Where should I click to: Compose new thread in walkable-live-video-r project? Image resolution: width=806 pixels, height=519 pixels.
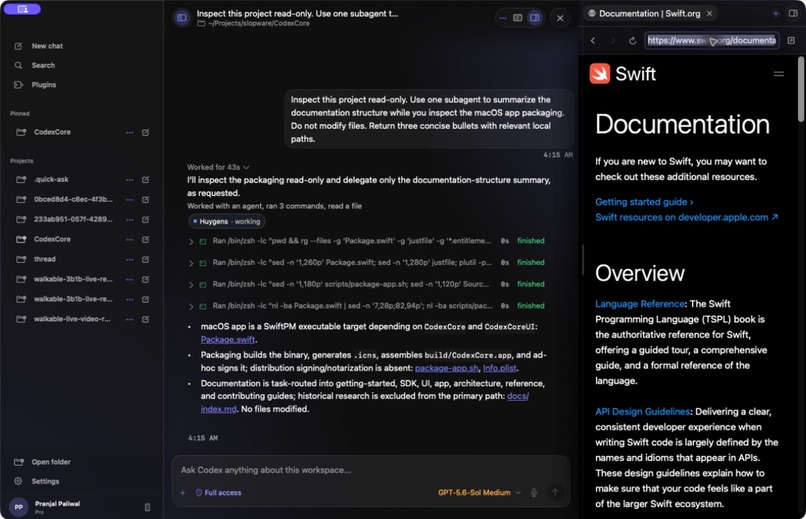pyautogui.click(x=145, y=320)
